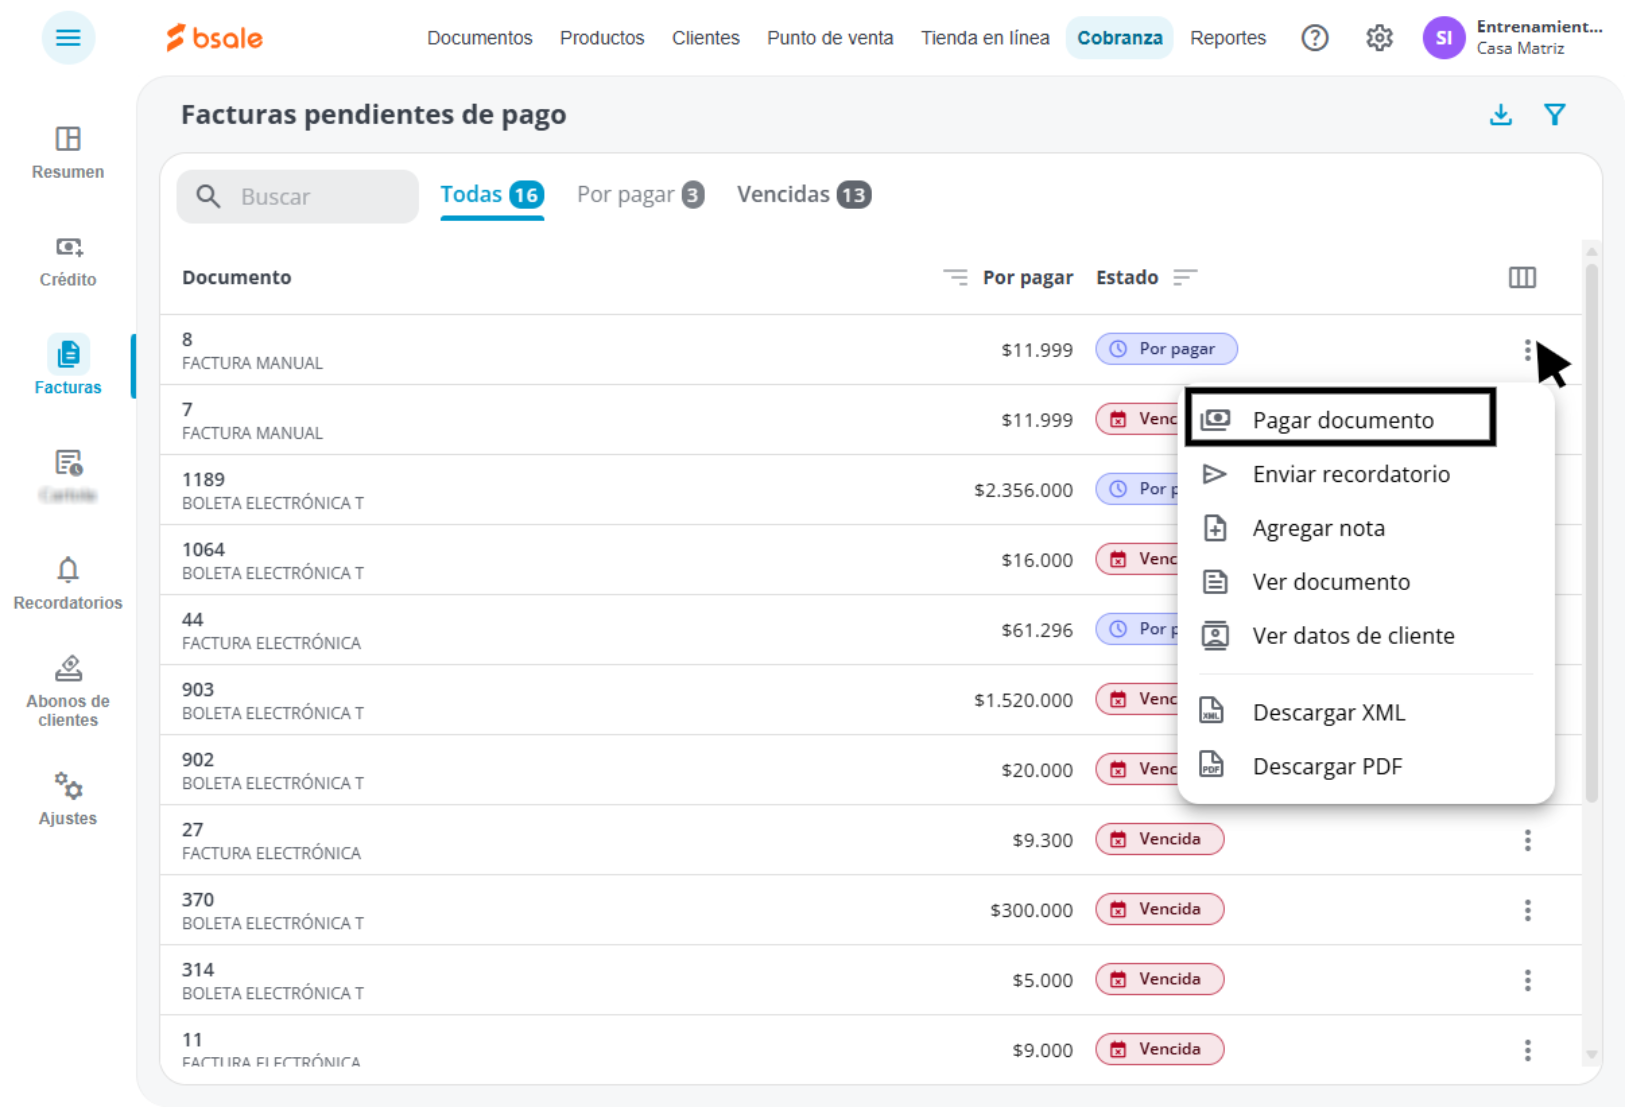Open Tienda en línea navigation
The image size is (1625, 1107).
pos(985,38)
